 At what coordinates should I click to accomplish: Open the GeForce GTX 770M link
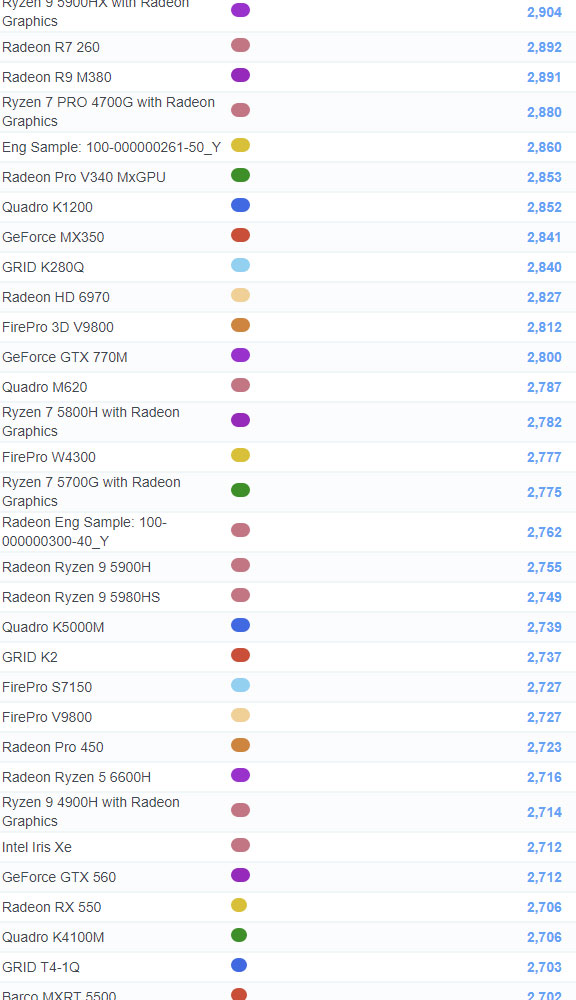click(x=64, y=357)
